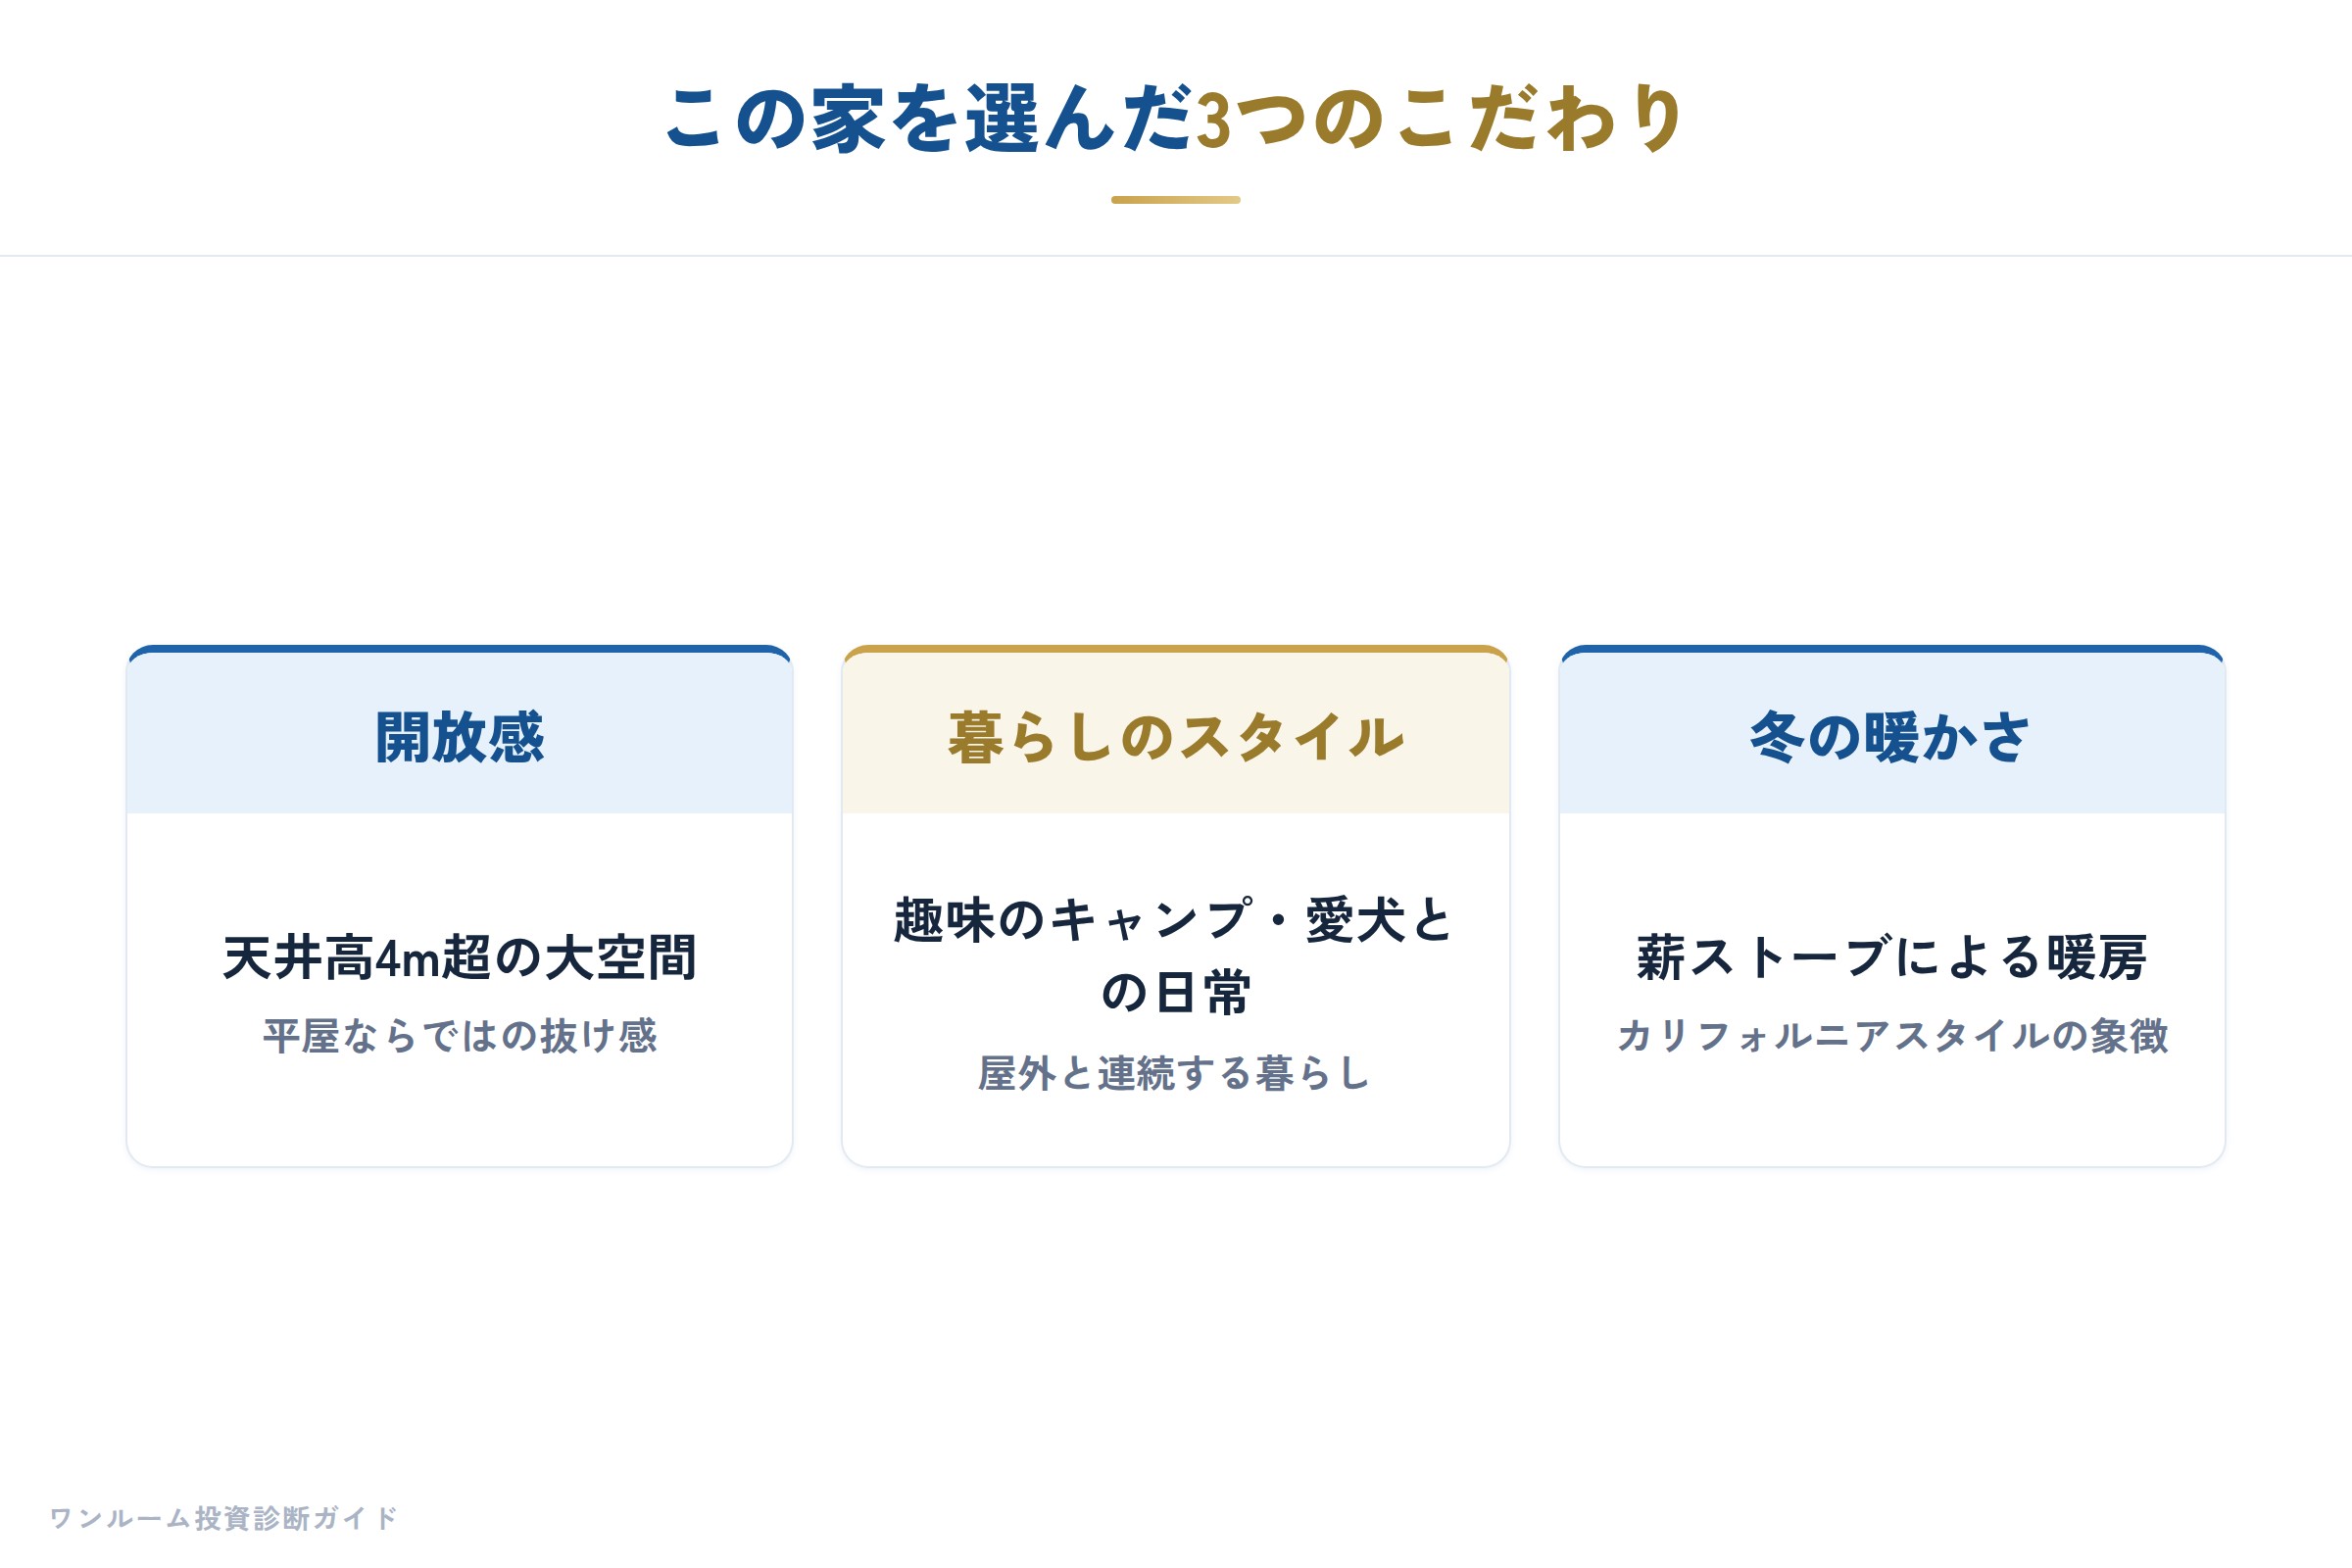Click the blue top border of 開放感 card

(460, 649)
